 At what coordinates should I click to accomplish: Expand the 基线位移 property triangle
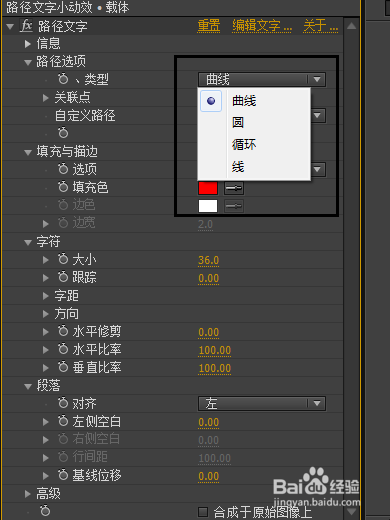pyautogui.click(x=46, y=476)
